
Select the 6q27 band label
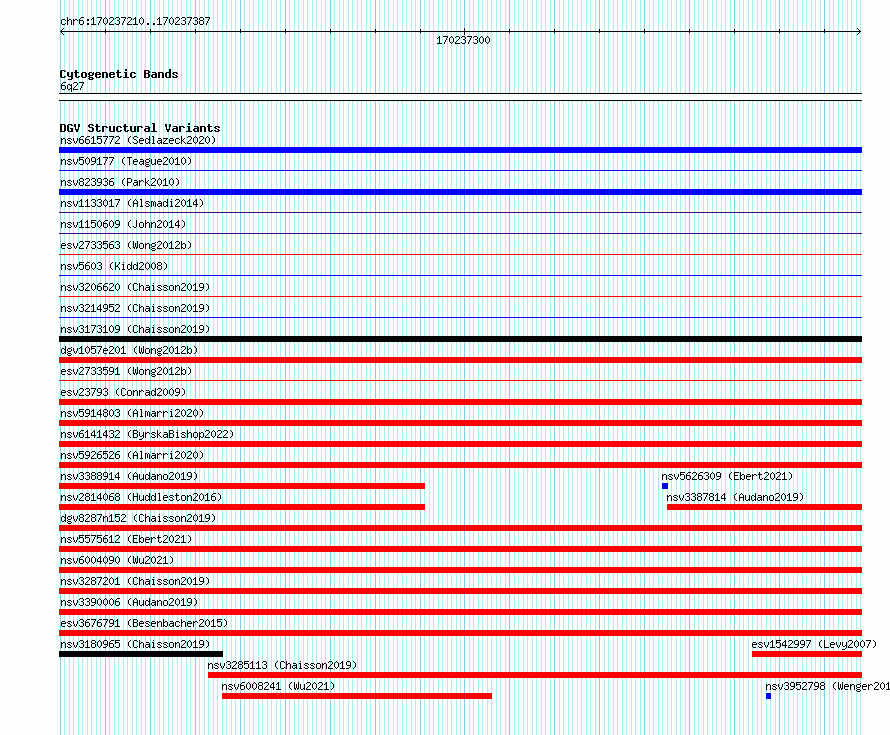point(72,86)
